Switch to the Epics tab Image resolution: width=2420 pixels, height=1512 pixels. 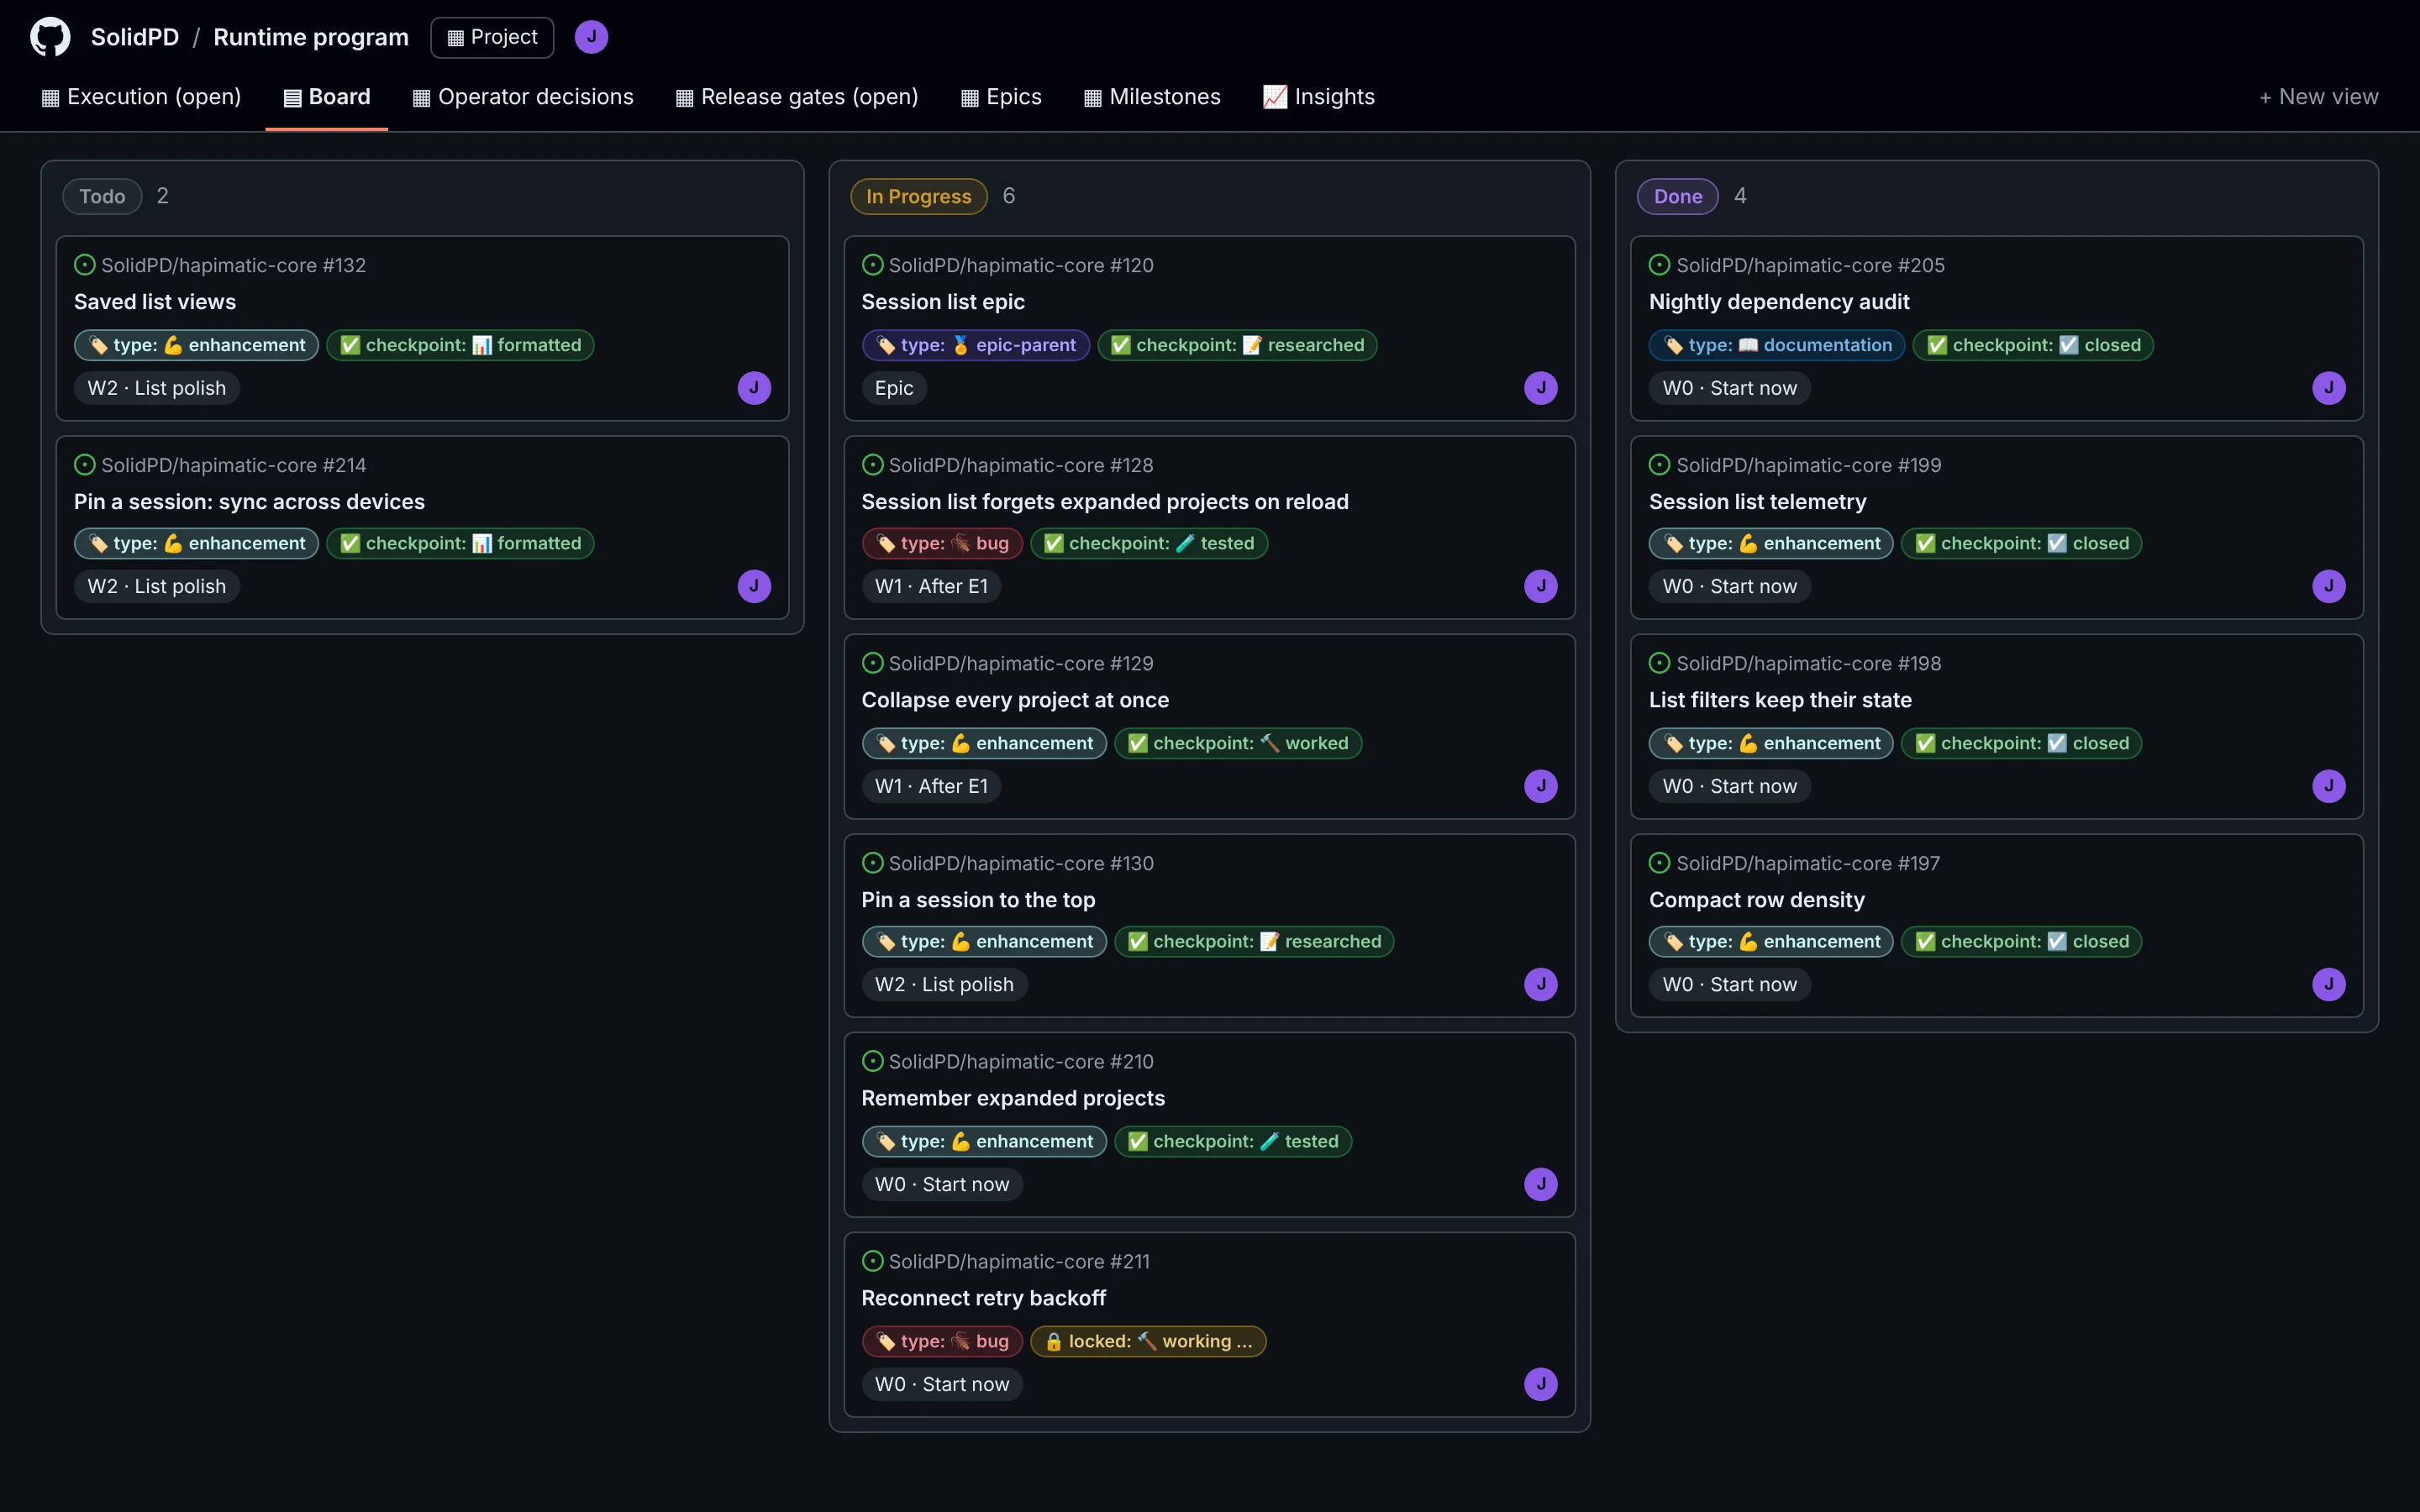tap(1001, 97)
